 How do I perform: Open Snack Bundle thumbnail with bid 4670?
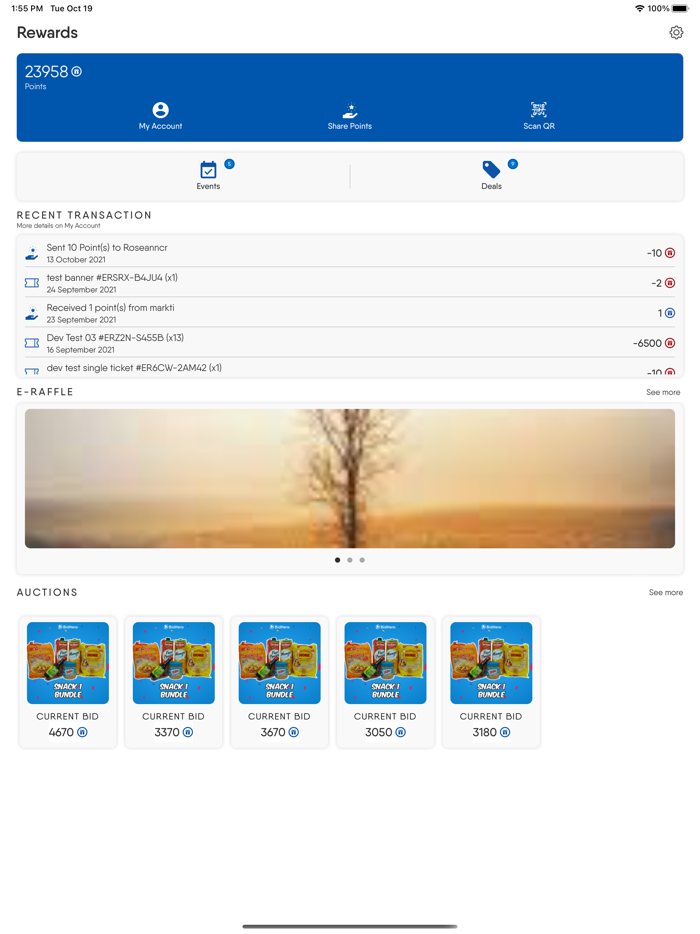[x=68, y=663]
